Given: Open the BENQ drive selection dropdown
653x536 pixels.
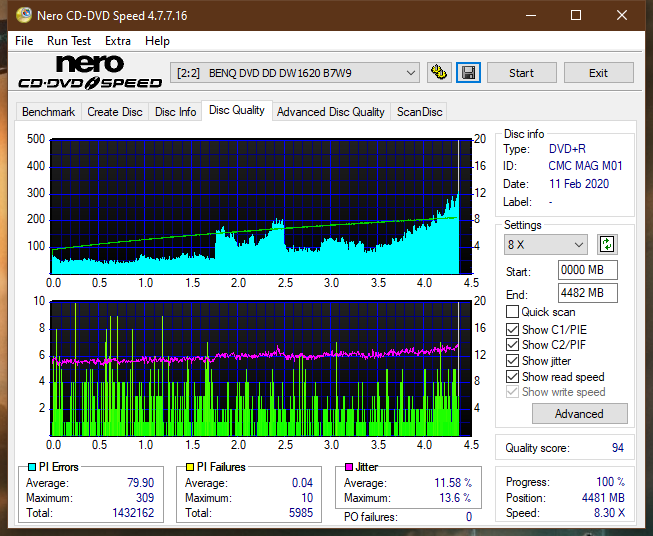Looking at the screenshot, I should [x=295, y=73].
